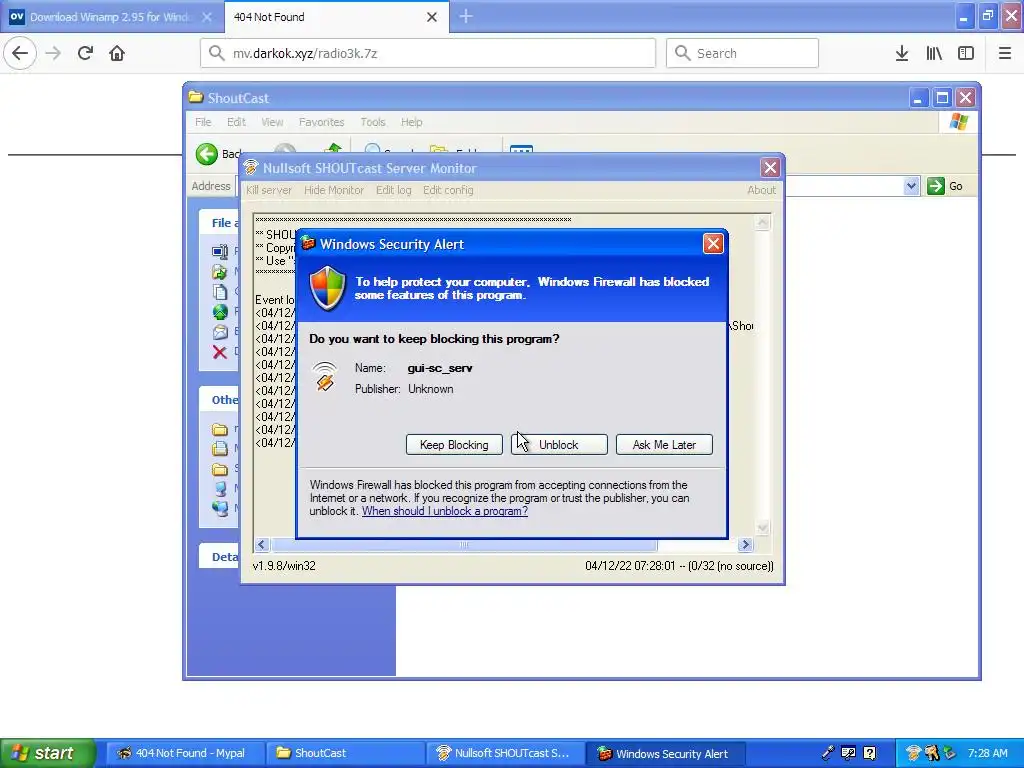1024x768 pixels.
Task: Click the globe publish icon in File tasks
Action: coord(220,312)
